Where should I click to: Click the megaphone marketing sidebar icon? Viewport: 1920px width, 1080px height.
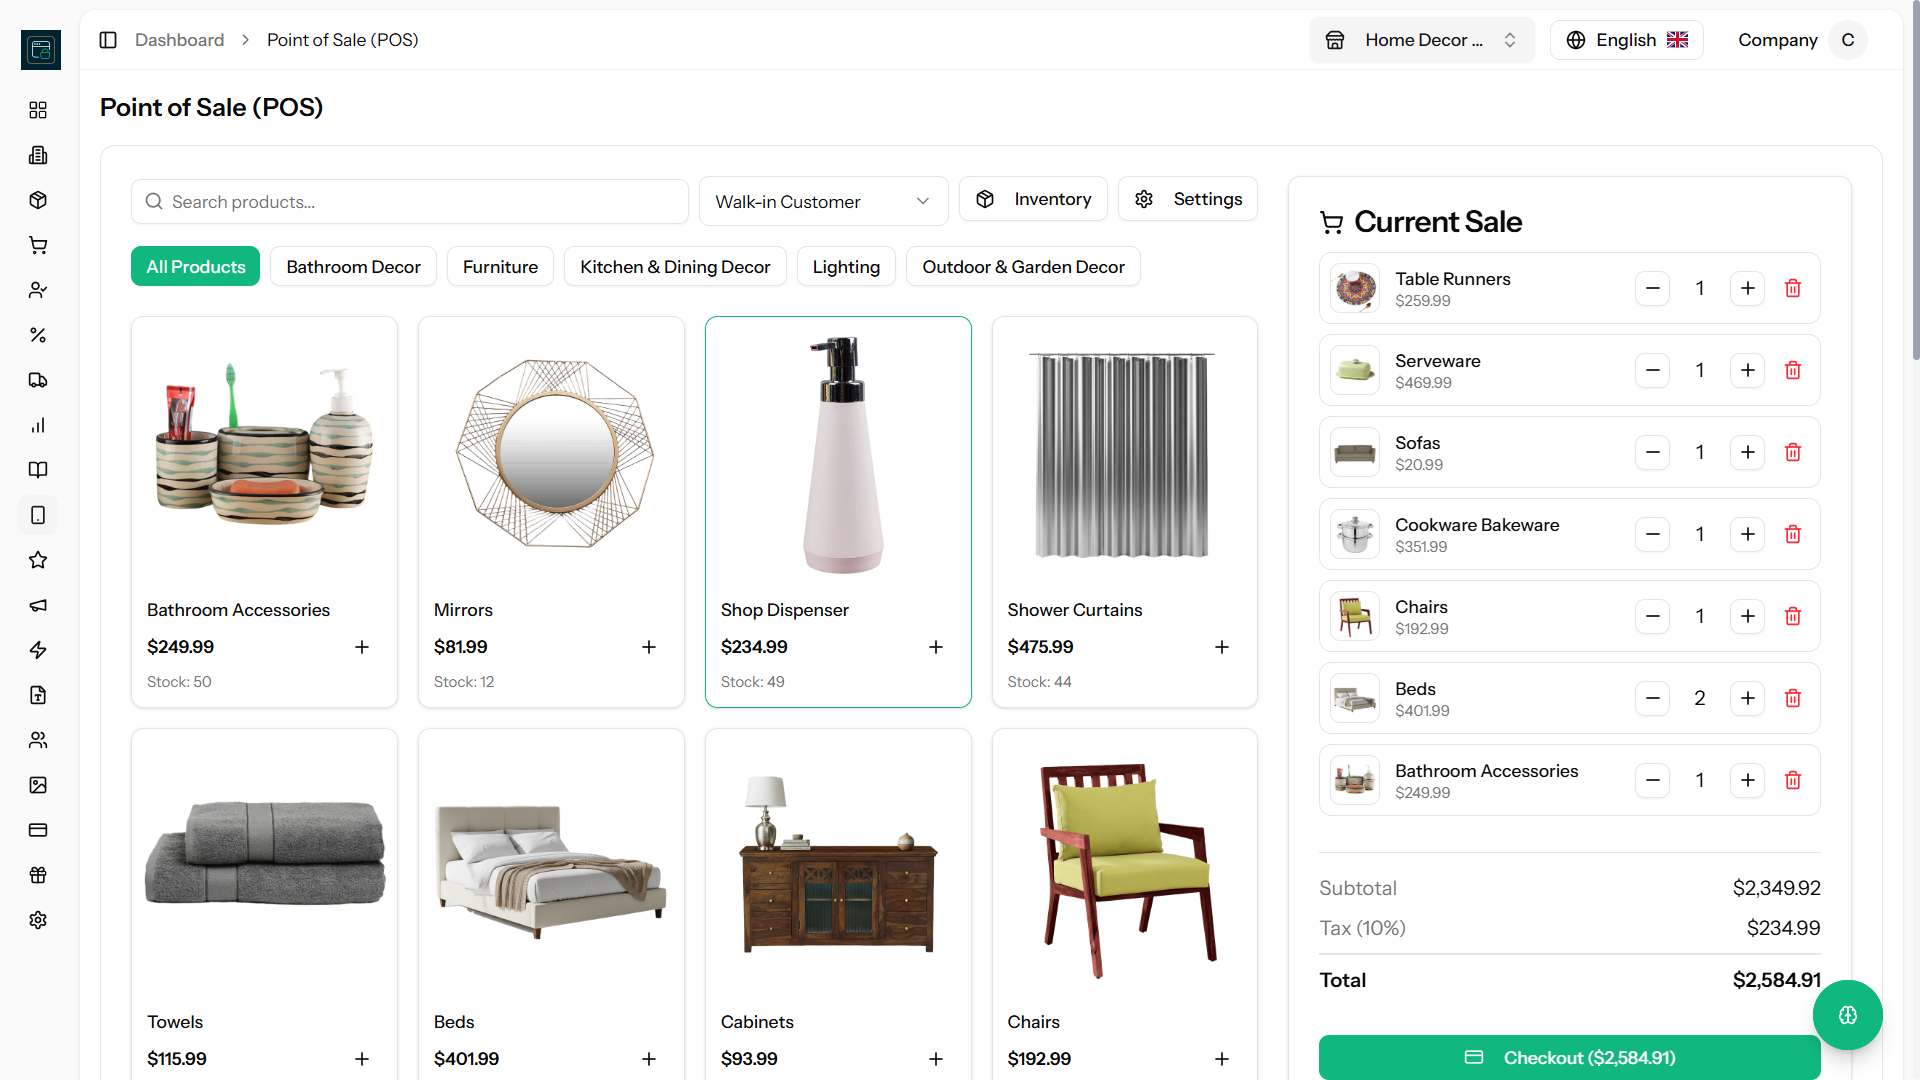point(38,605)
